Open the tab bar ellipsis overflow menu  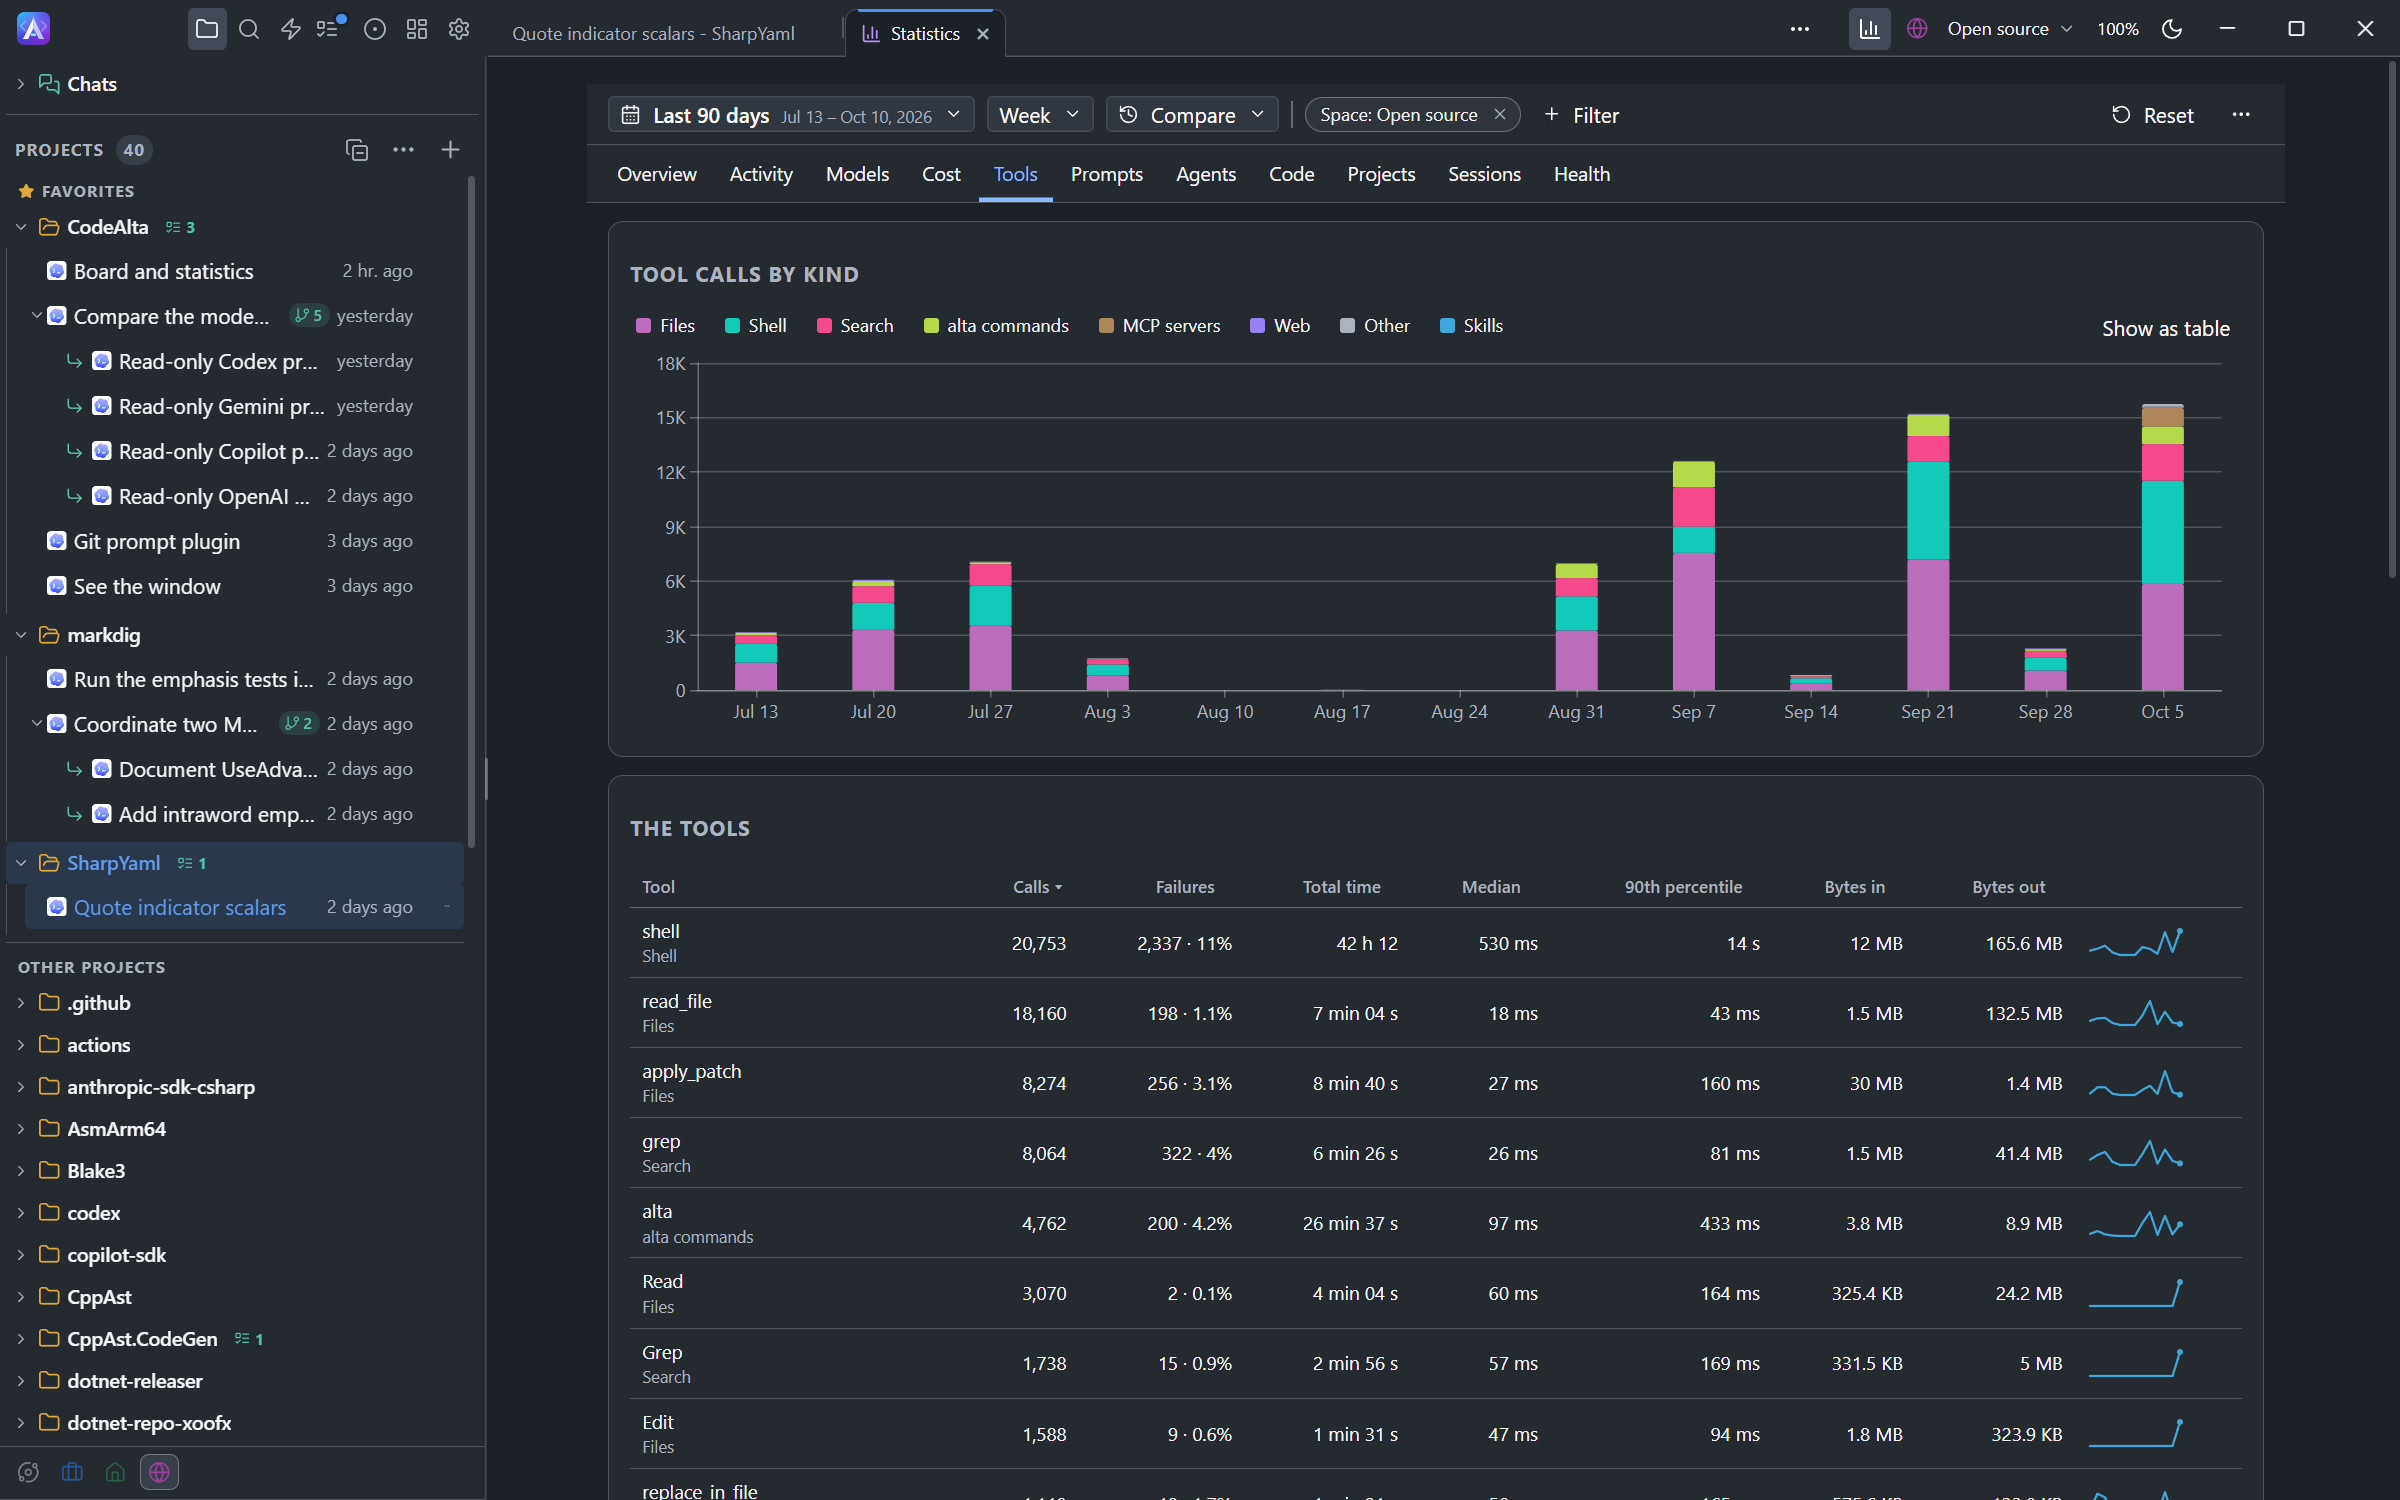coord(1800,30)
